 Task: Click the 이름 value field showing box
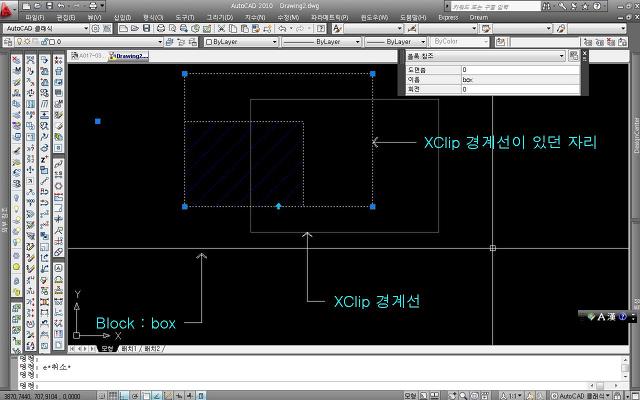[520, 80]
